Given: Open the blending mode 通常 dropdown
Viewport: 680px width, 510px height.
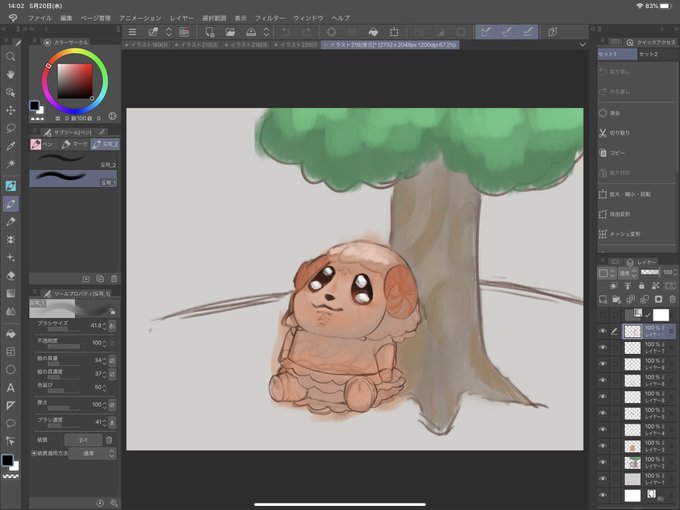Looking at the screenshot, I should pos(627,273).
